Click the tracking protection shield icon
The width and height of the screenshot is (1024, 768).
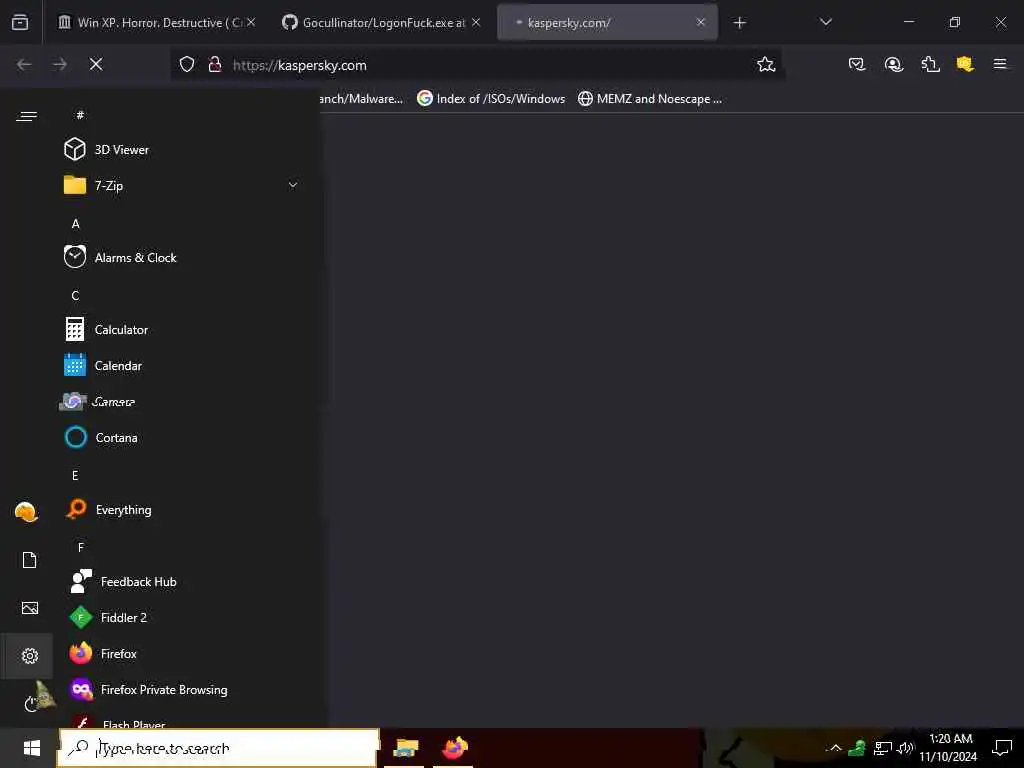coord(187,64)
